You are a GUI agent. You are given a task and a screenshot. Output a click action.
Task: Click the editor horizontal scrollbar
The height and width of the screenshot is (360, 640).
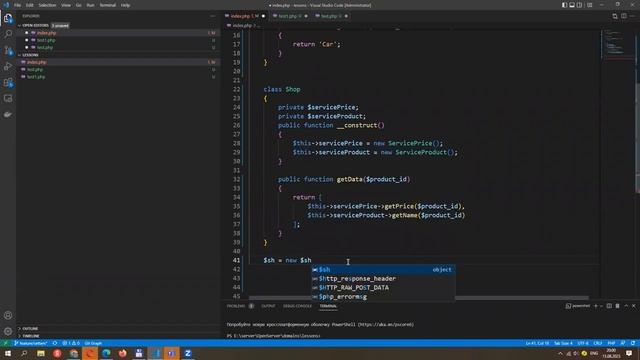(x=419, y=298)
